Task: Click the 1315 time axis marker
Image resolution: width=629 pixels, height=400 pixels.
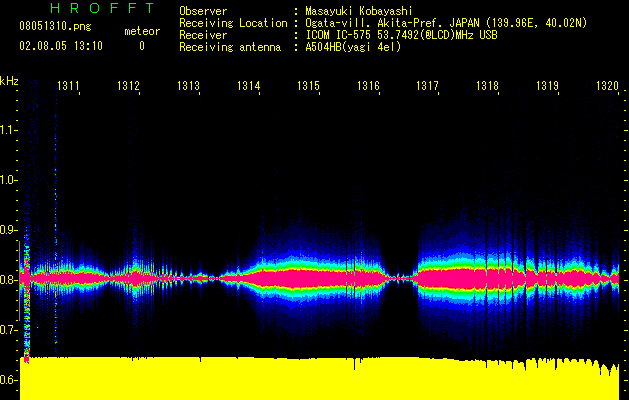Action: [308, 86]
